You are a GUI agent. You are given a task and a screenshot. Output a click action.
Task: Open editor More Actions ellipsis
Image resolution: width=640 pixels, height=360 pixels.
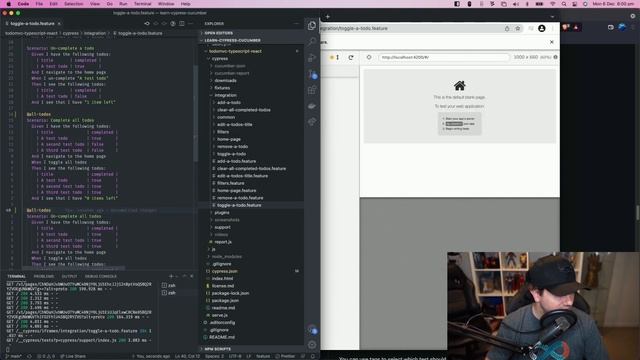(191, 24)
